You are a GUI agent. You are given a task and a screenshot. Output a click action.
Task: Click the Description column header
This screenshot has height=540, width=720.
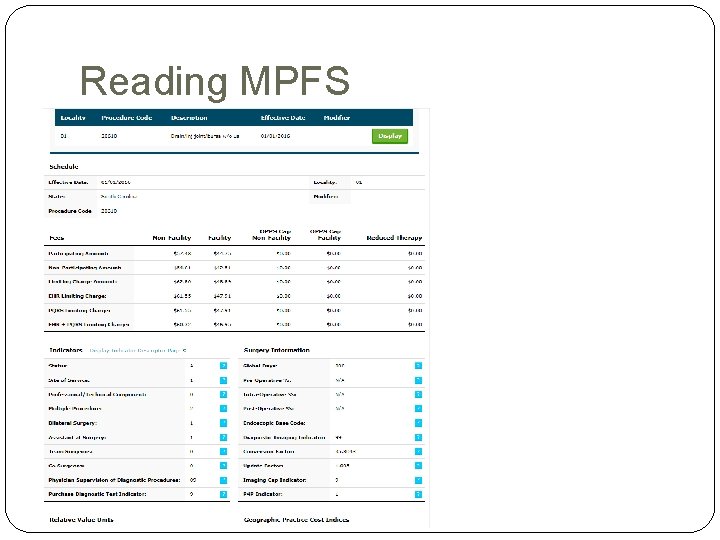click(189, 118)
